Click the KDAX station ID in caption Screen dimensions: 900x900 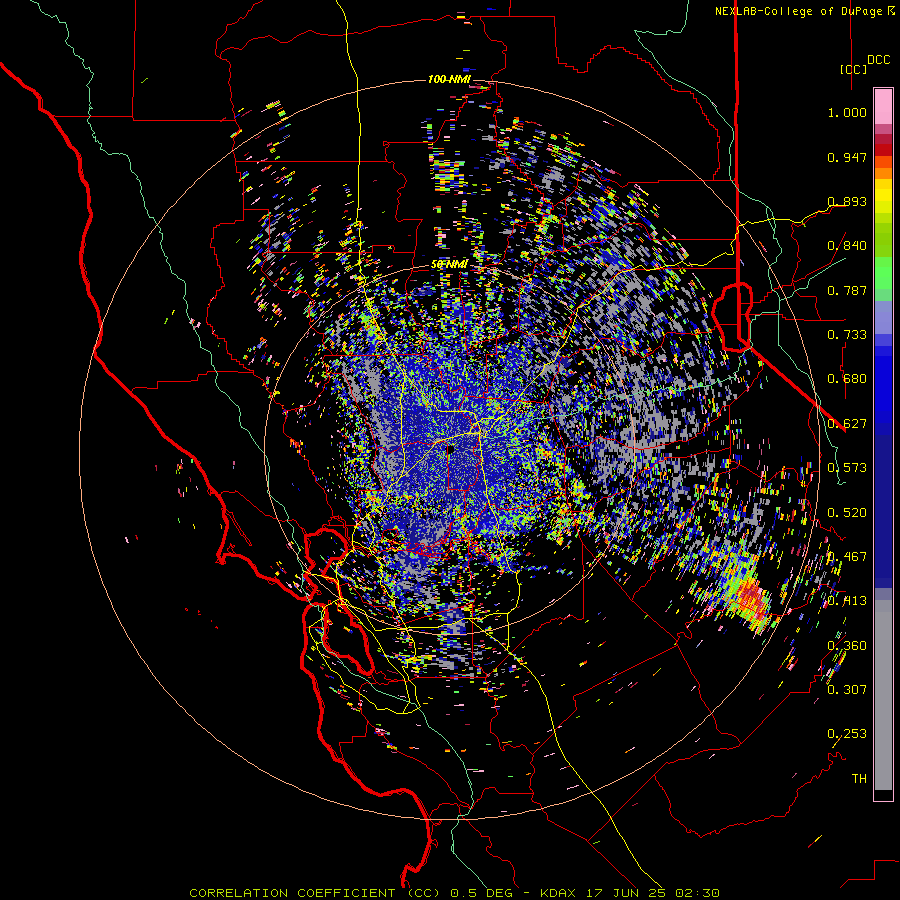click(560, 893)
